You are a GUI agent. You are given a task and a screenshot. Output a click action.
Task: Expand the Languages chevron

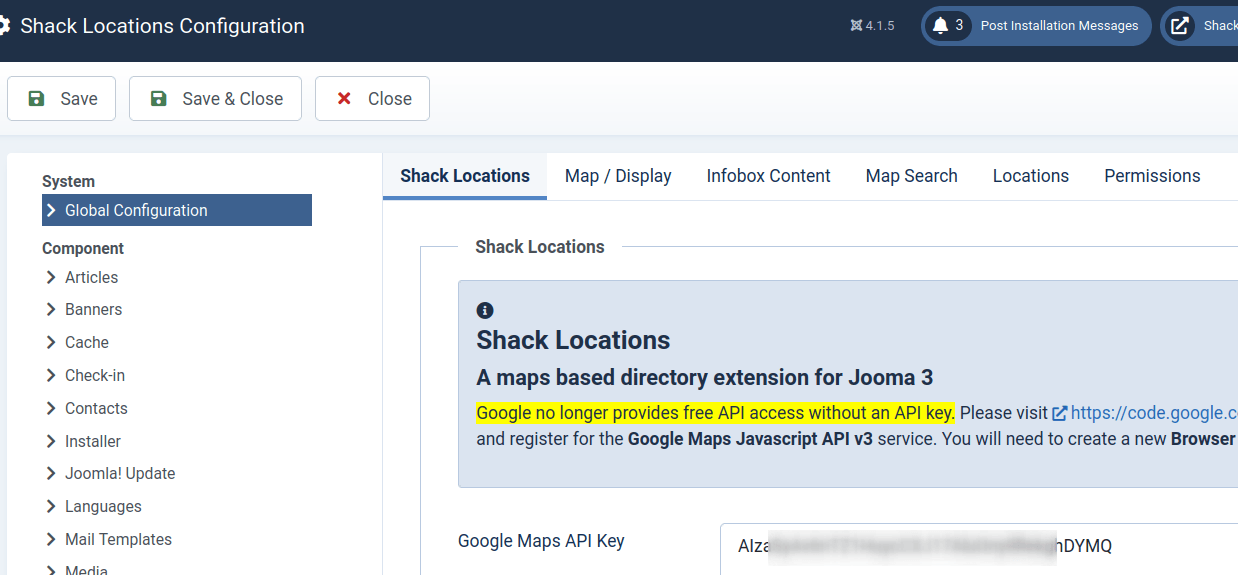51,506
